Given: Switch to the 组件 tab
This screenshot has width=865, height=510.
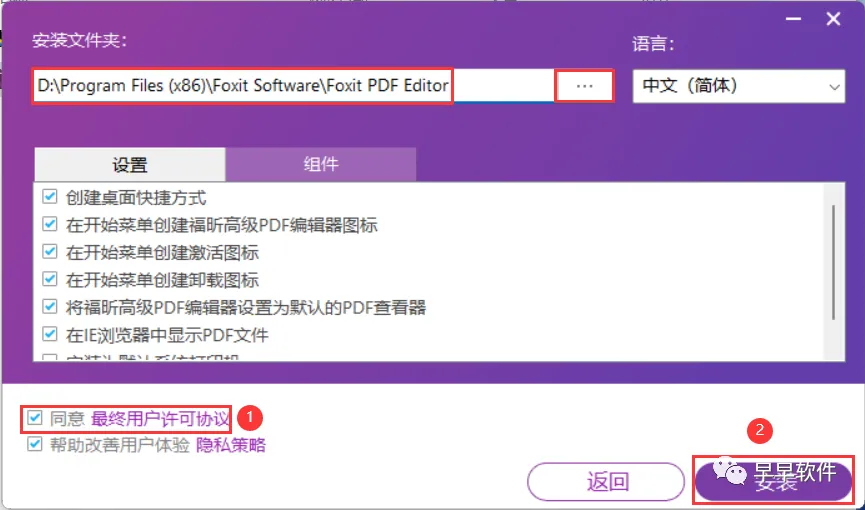Looking at the screenshot, I should 321,164.
